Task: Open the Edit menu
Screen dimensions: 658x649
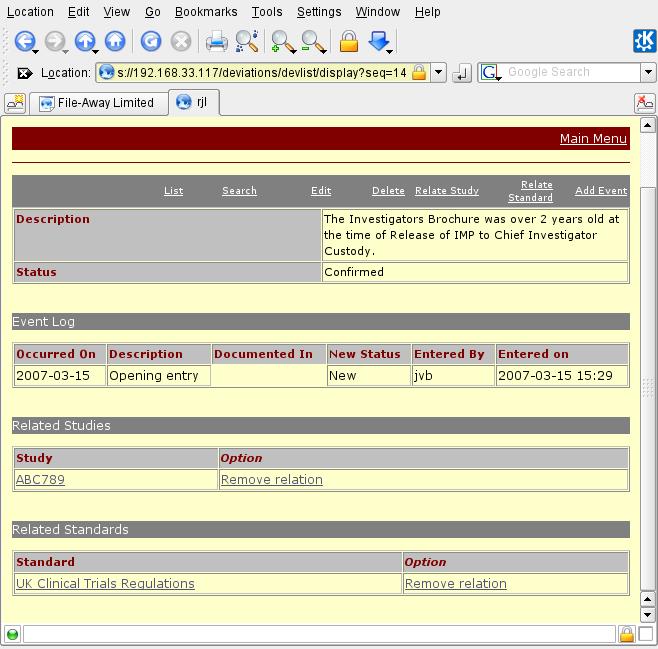Action: click(78, 12)
